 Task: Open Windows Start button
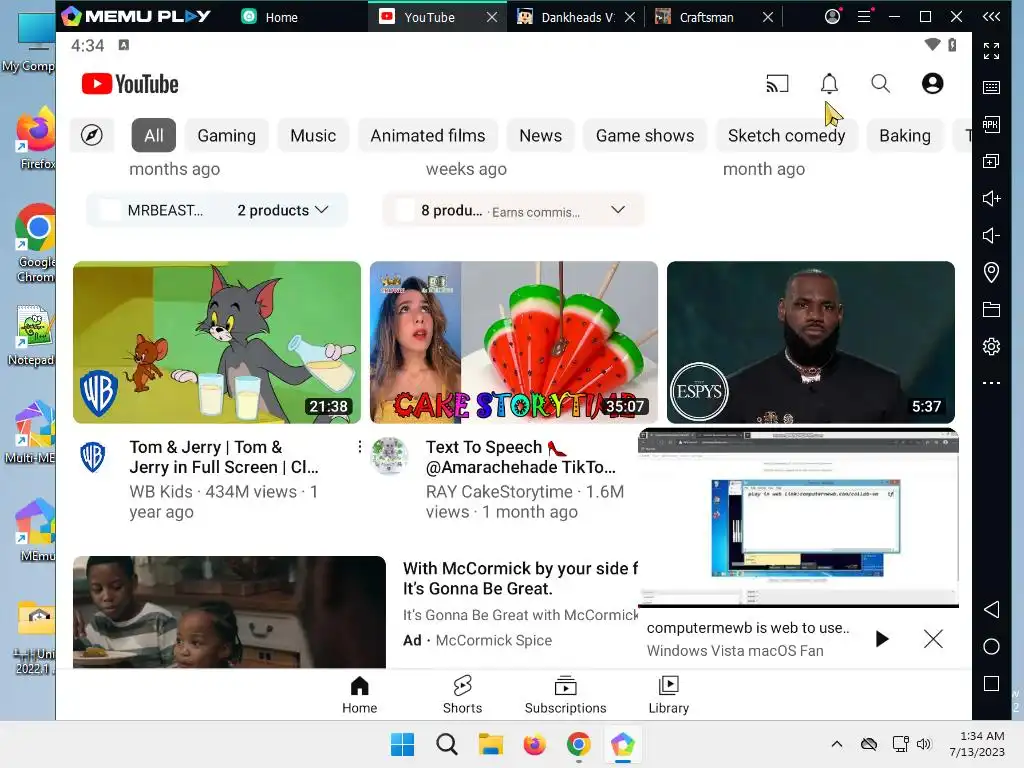coord(402,744)
